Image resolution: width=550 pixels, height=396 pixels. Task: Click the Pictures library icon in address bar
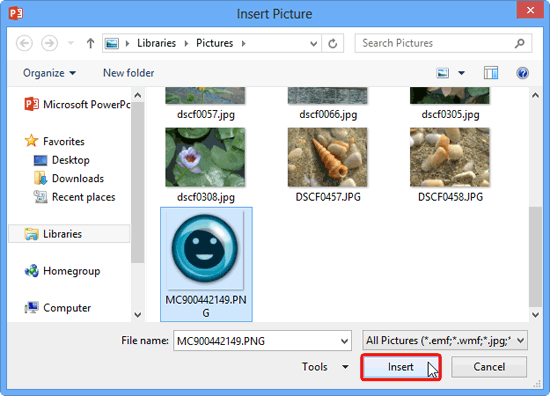[112, 43]
